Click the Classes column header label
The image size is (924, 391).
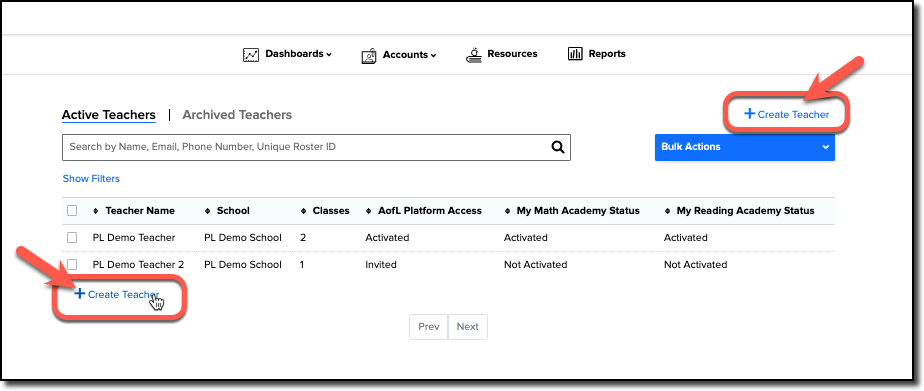click(331, 211)
